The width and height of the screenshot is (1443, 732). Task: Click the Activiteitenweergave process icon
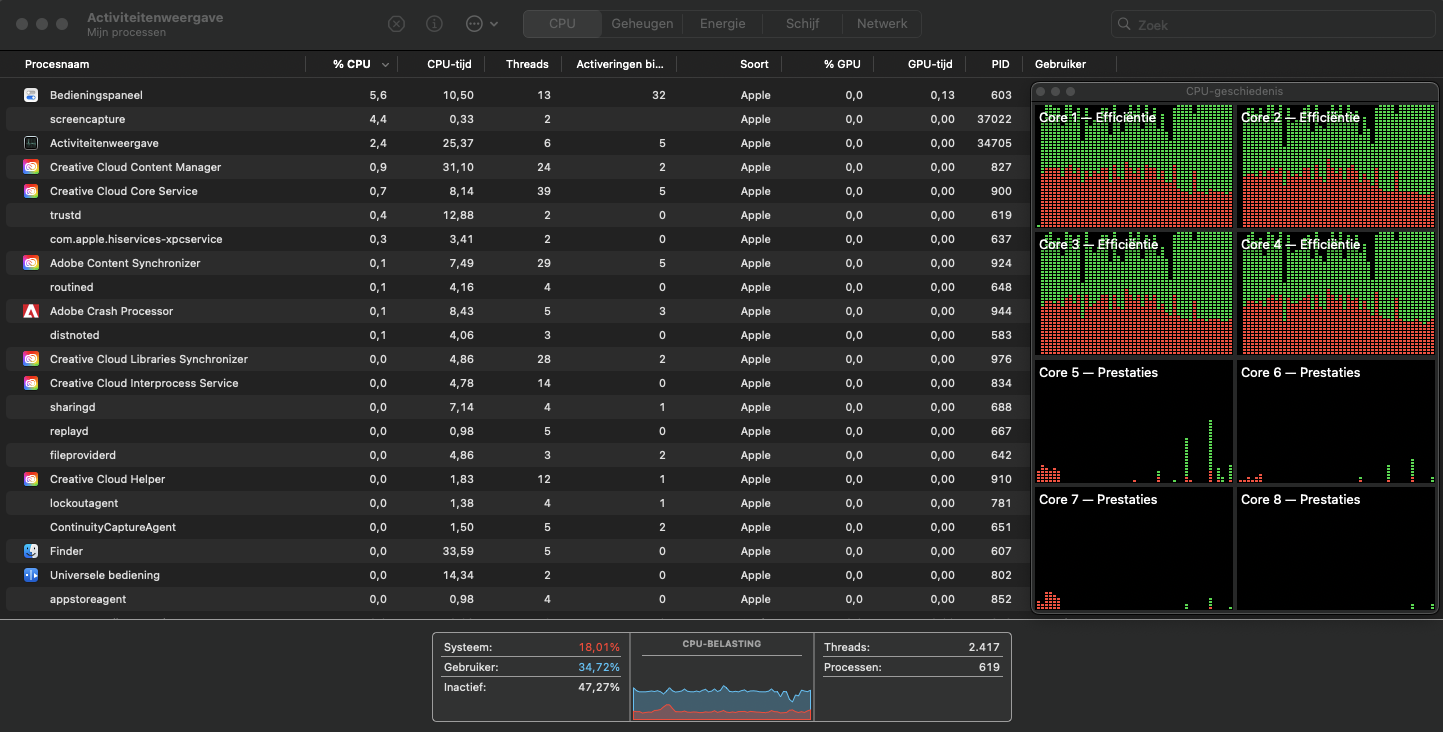(x=31, y=143)
